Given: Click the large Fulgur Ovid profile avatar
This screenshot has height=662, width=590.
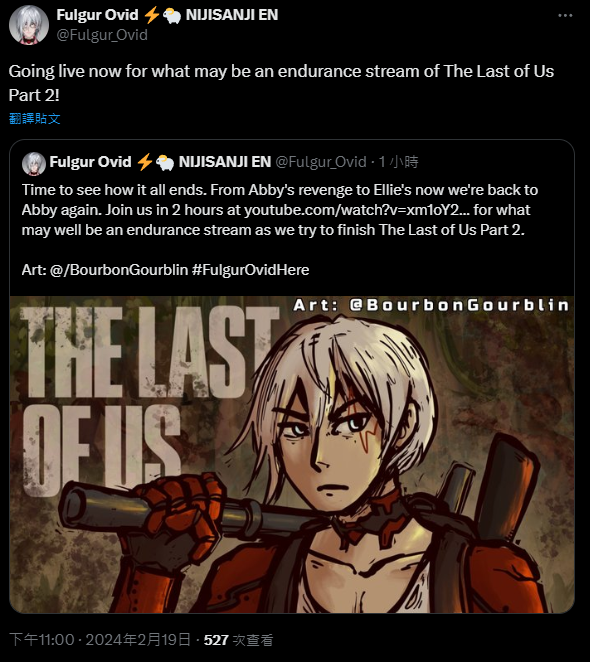Looking at the screenshot, I should [x=29, y=24].
